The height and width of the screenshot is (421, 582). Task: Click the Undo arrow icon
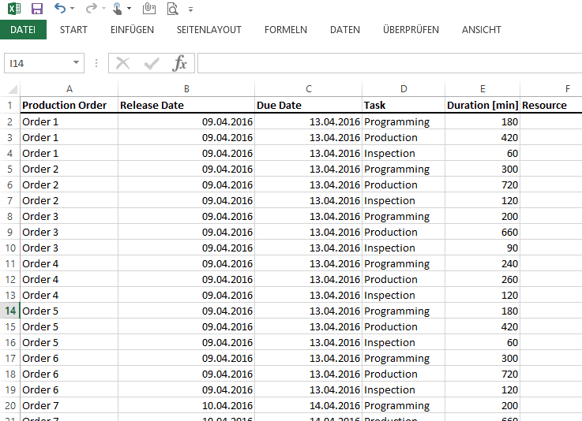point(60,8)
